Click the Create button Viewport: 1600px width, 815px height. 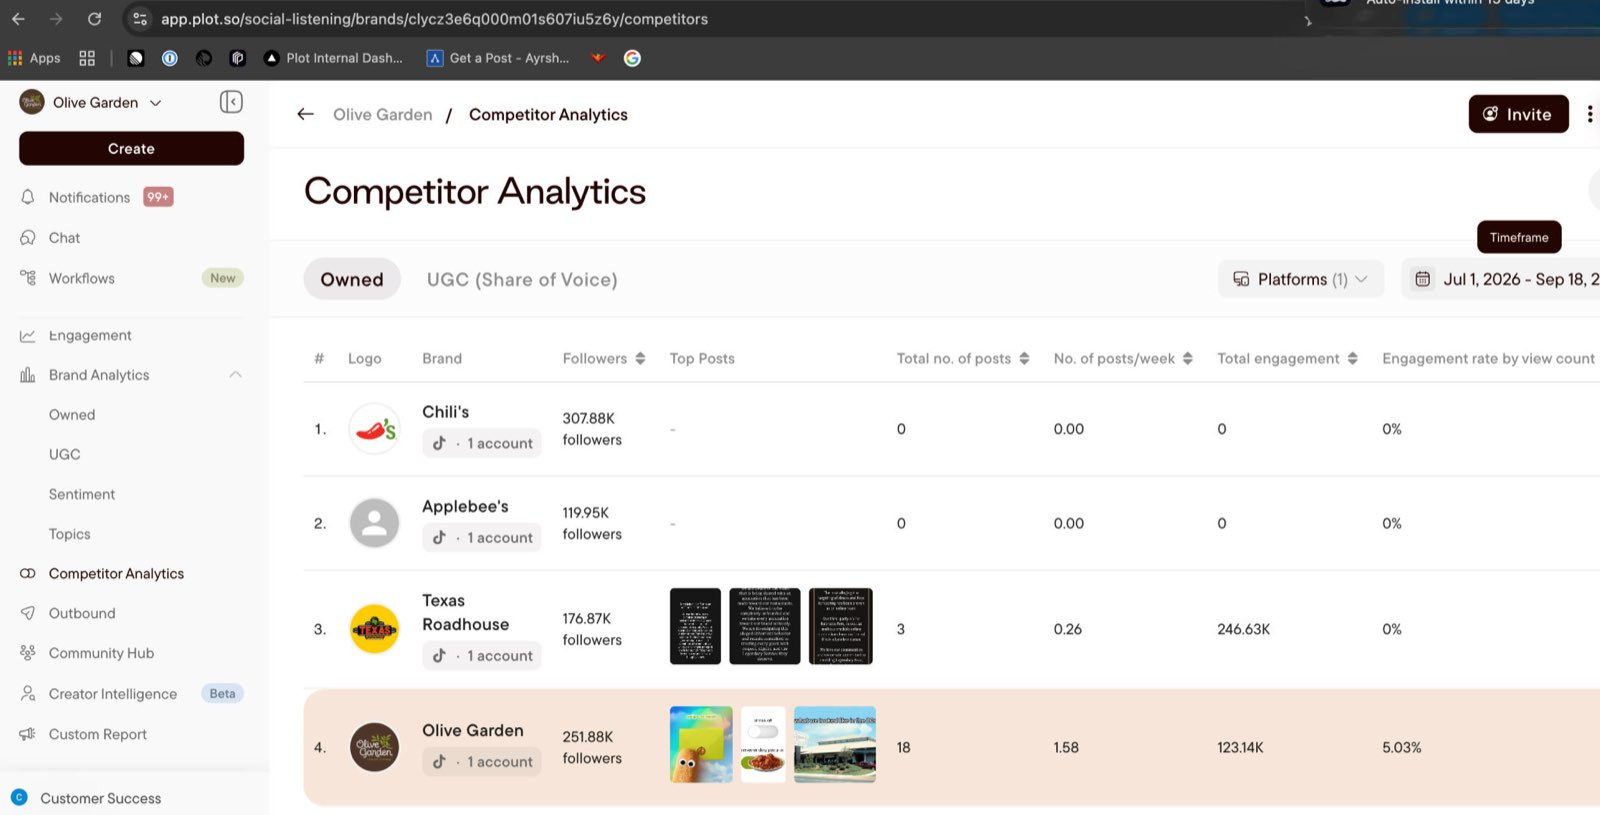[x=131, y=148]
